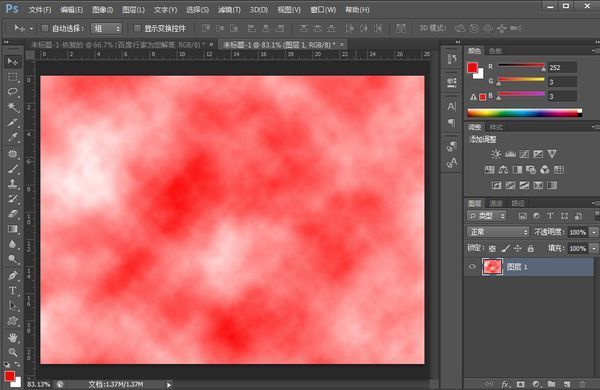Open the fill slider arrow
Viewport: 600px width, 390px height.
(x=594, y=248)
